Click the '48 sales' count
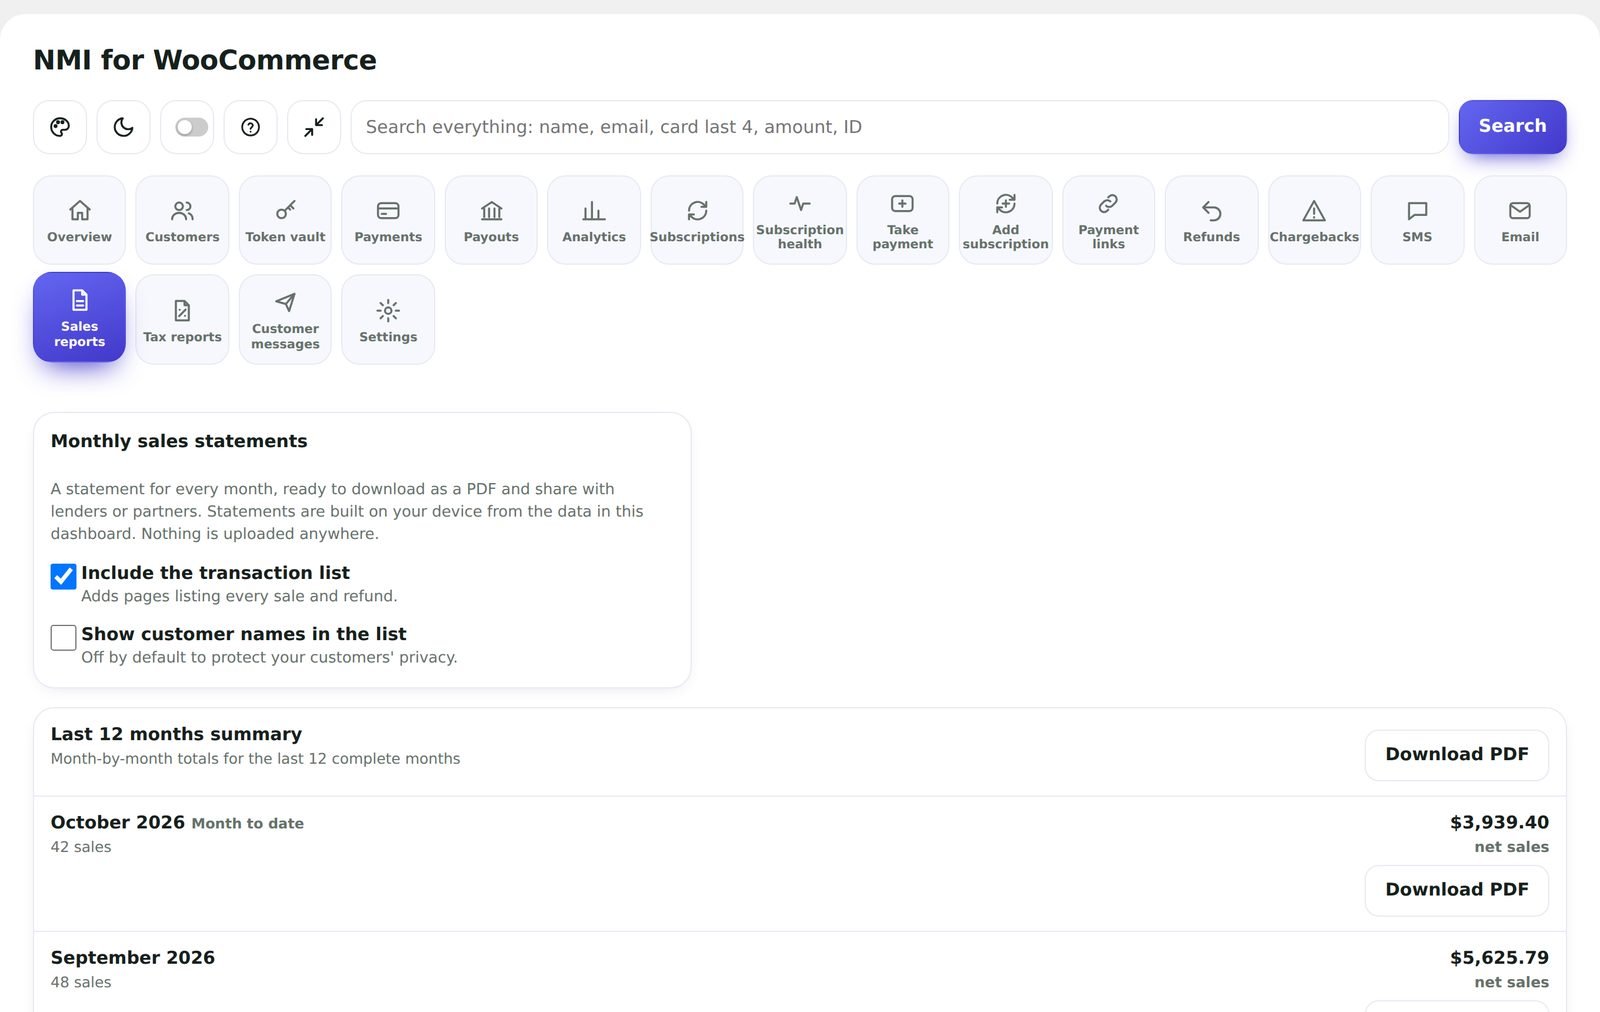This screenshot has width=1600, height=1012. [81, 982]
